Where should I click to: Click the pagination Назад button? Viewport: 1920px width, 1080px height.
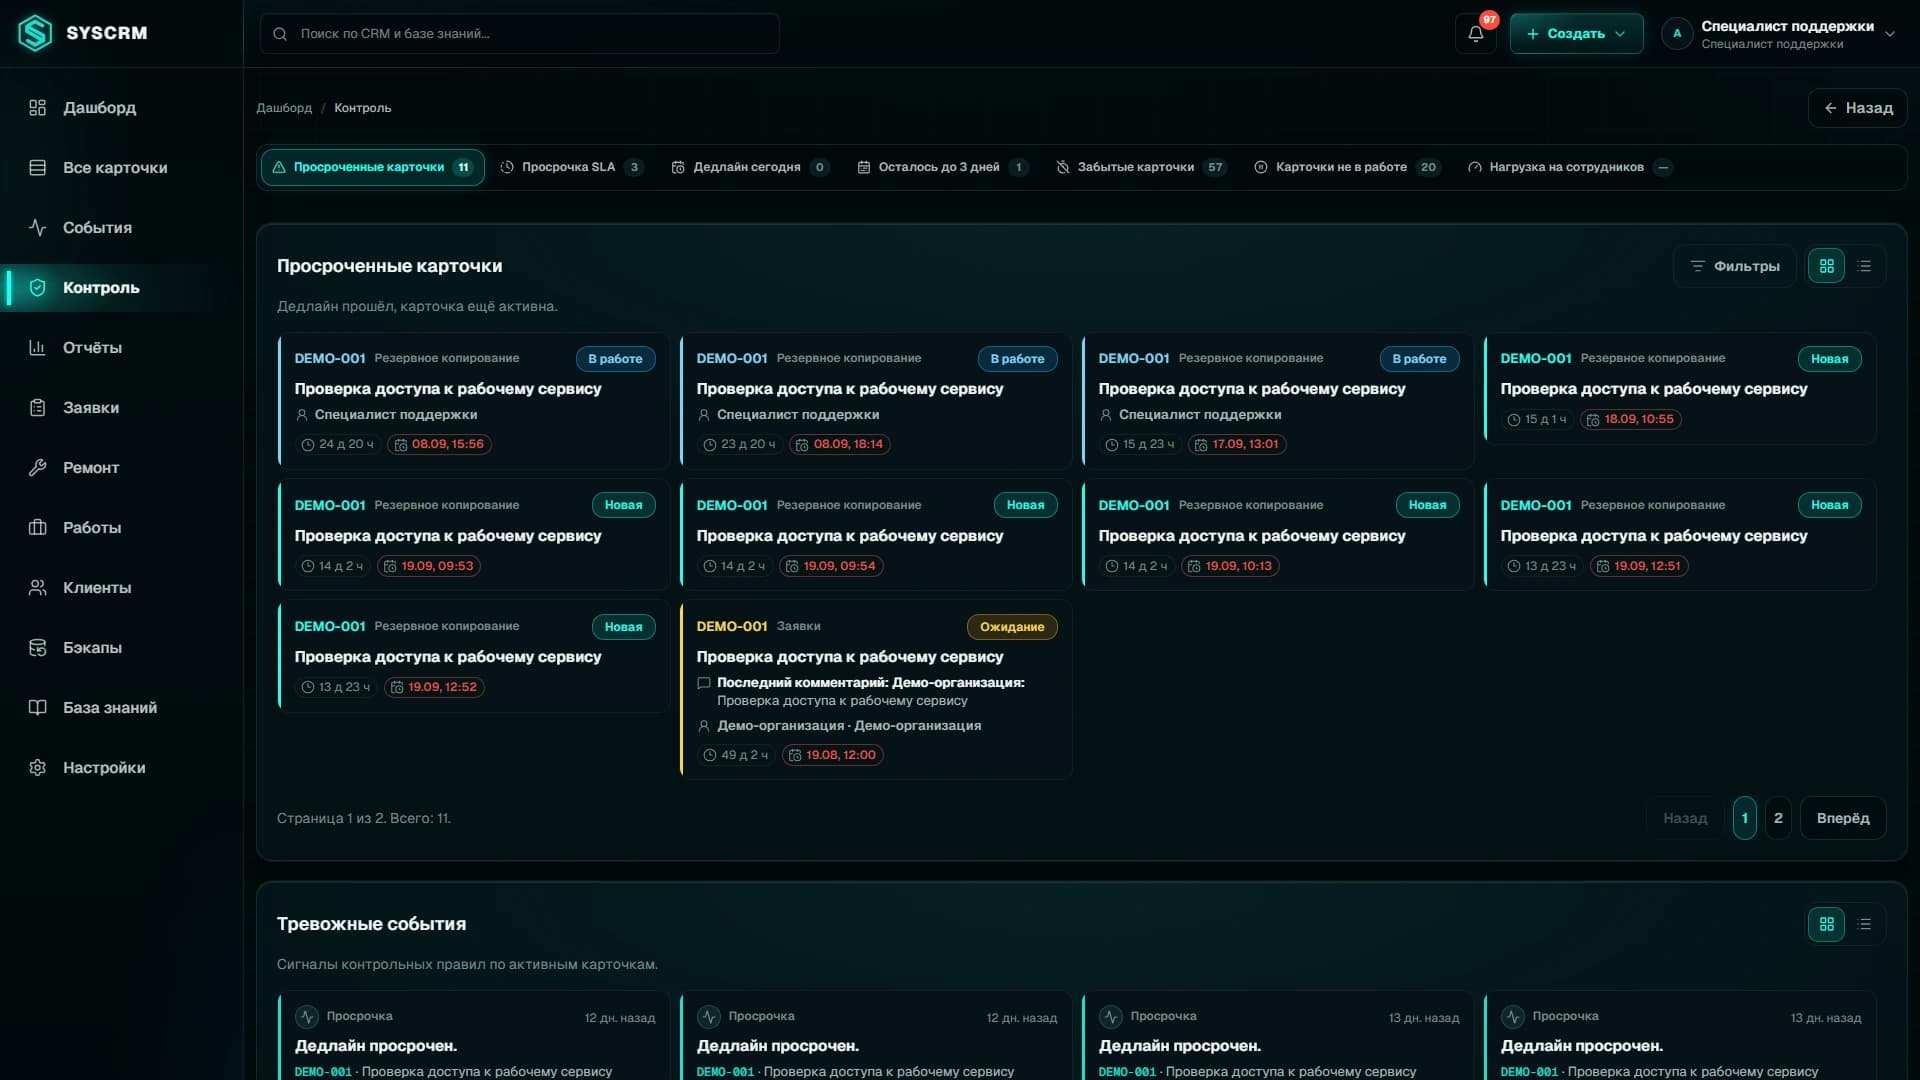(x=1685, y=818)
